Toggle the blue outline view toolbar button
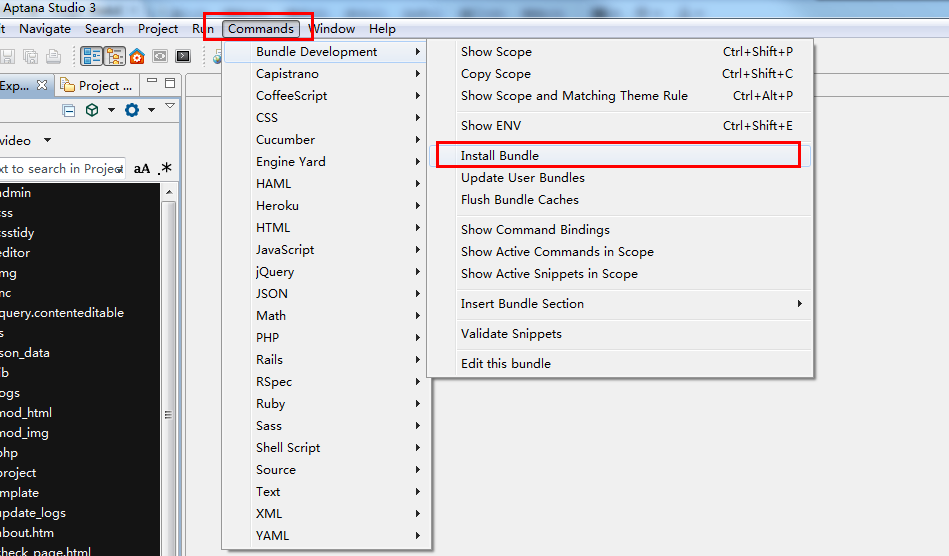 pos(92,56)
